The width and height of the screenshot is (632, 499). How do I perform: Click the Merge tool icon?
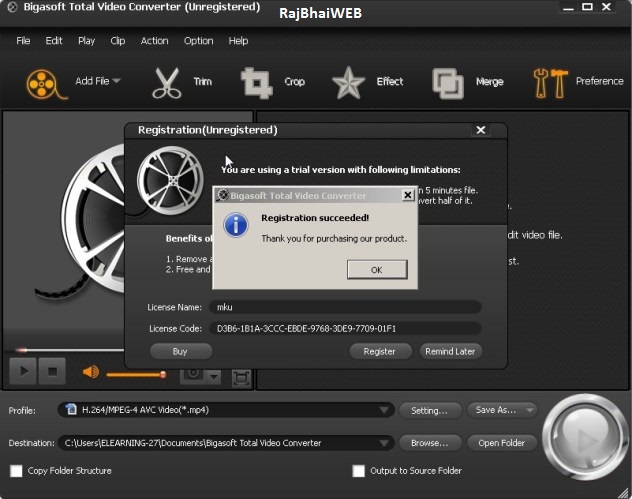[x=448, y=83]
